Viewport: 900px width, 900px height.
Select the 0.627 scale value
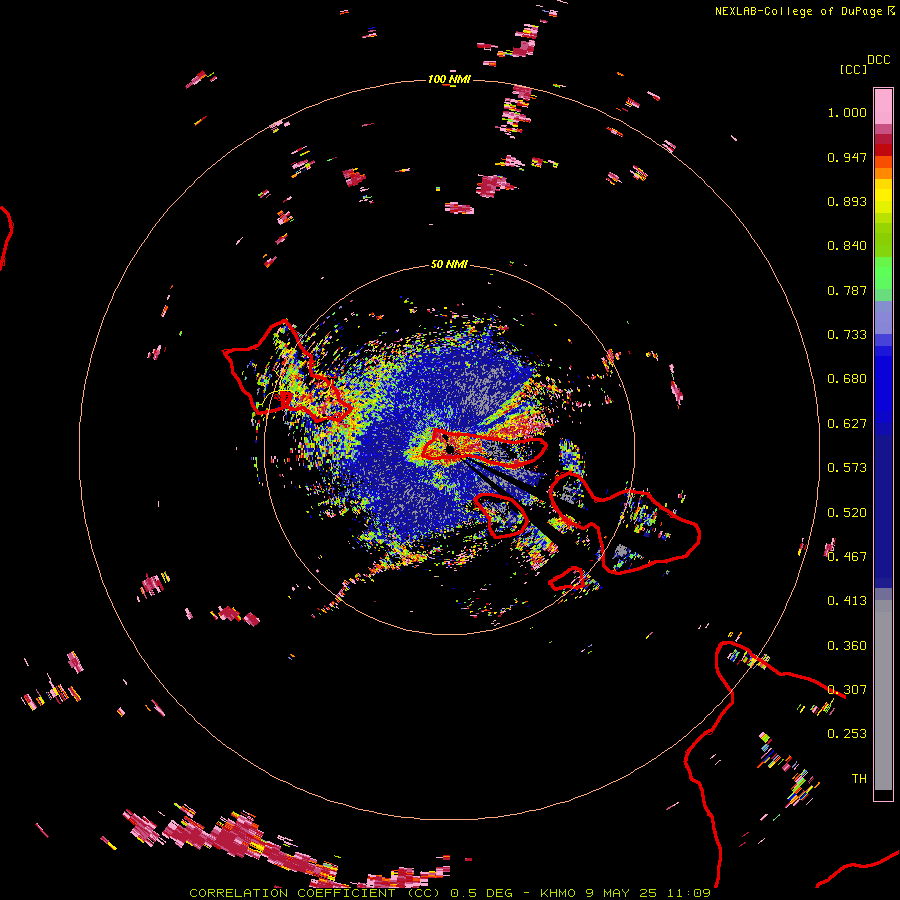(847, 424)
